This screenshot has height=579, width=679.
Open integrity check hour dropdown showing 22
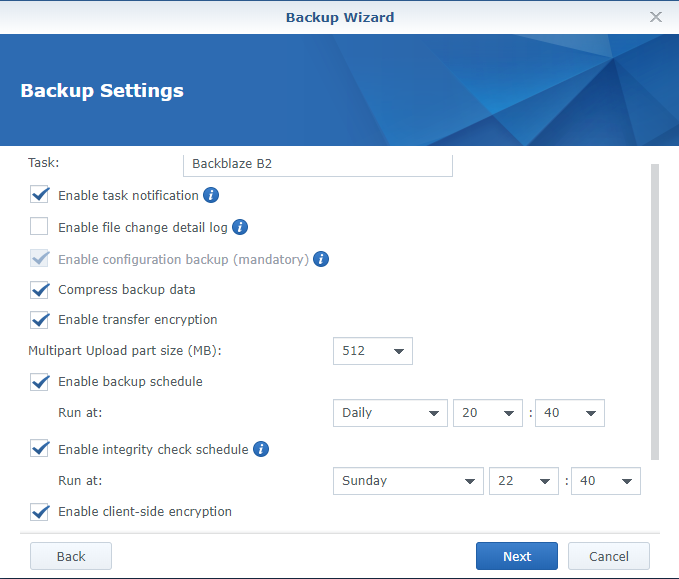524,481
